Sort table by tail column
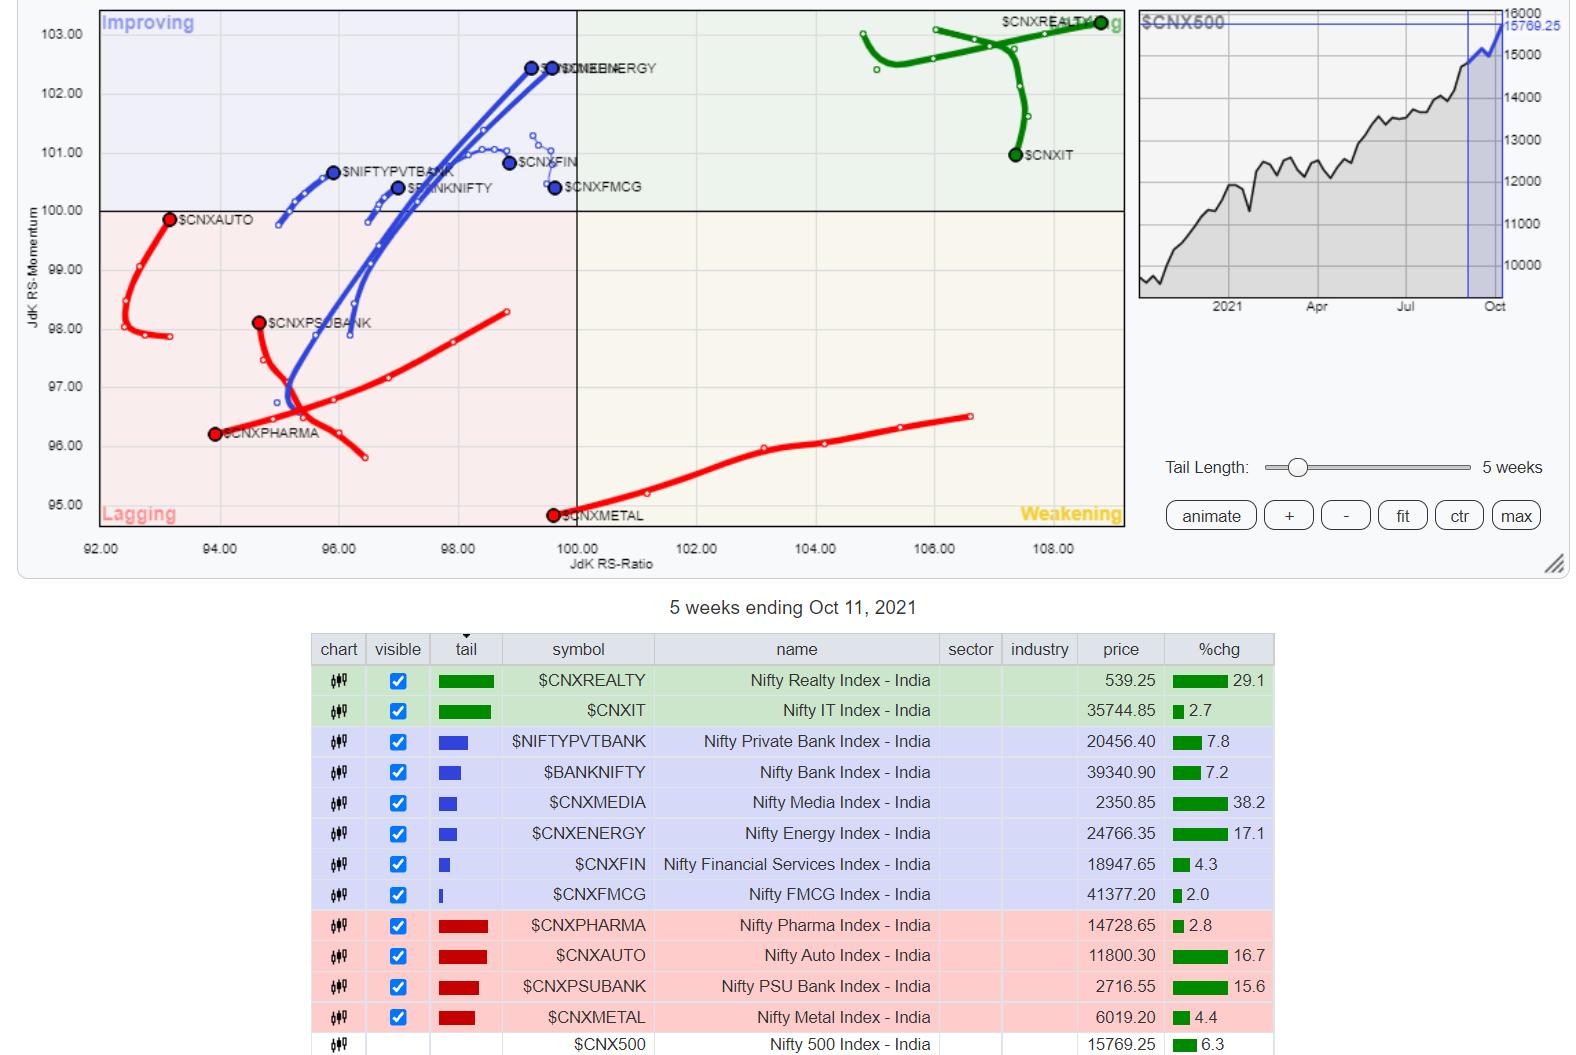Screen dimensions: 1576x1055 [x=466, y=649]
